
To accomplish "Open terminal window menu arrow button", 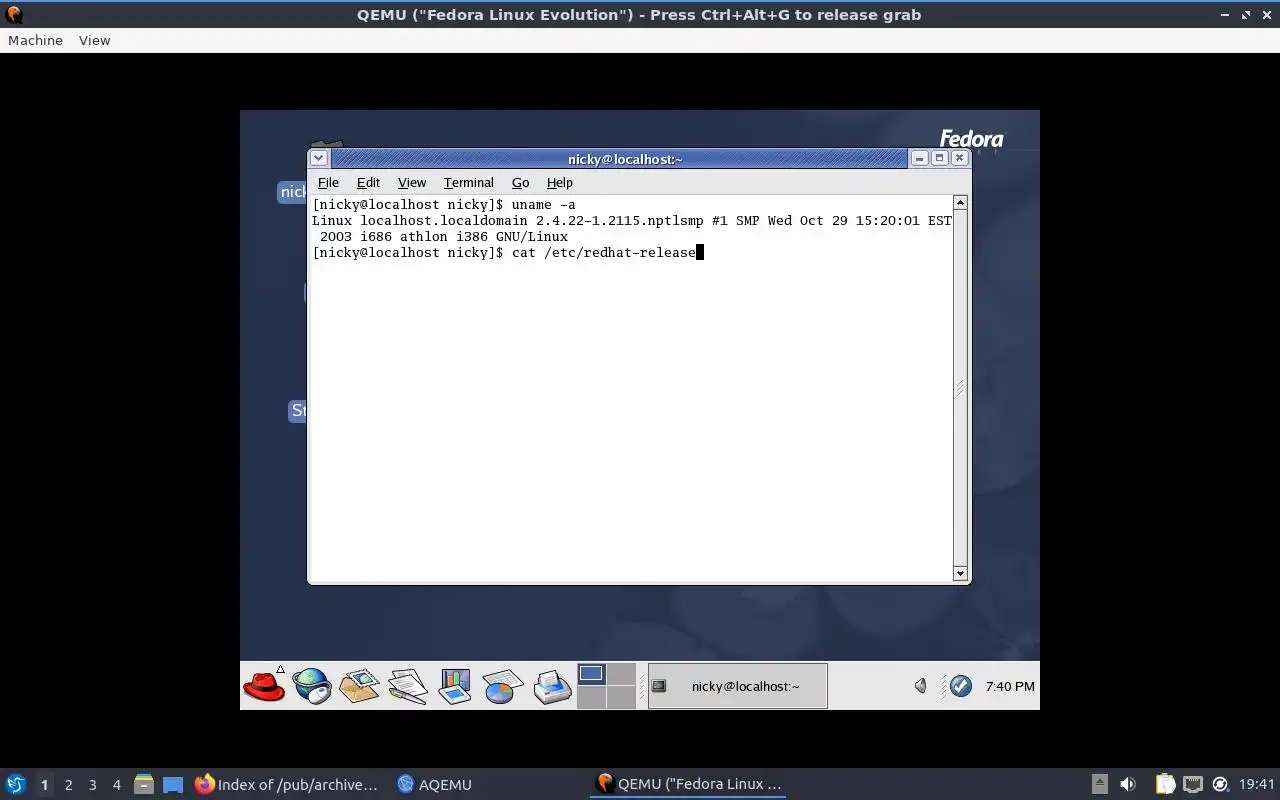I will 318,158.
